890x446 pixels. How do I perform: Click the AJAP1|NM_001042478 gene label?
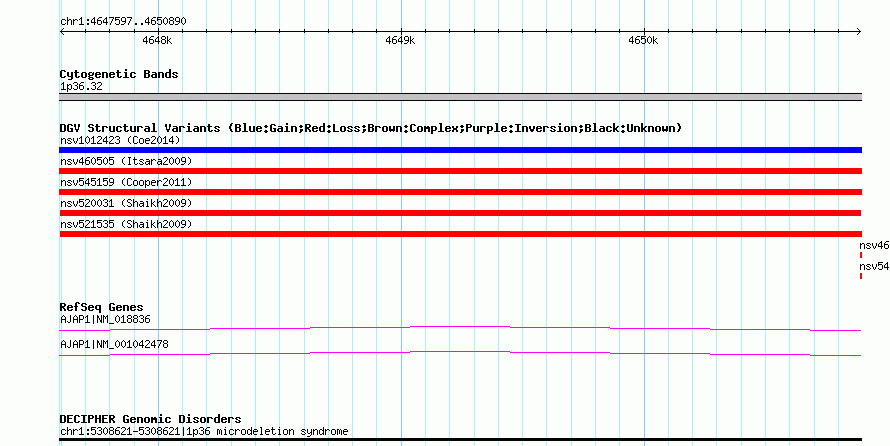pyautogui.click(x=114, y=344)
